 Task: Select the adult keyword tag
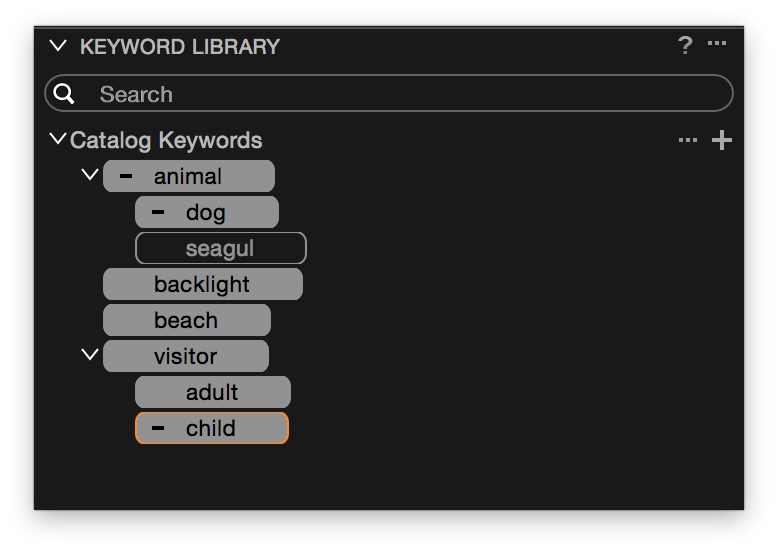213,392
